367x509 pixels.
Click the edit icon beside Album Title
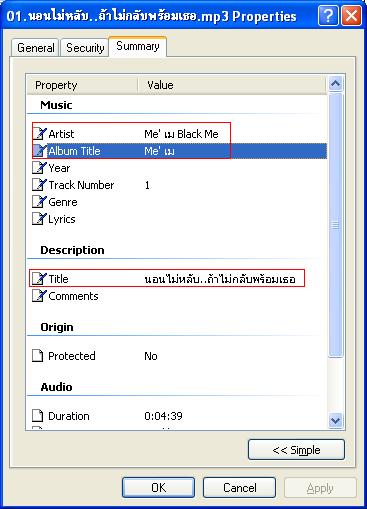39,151
